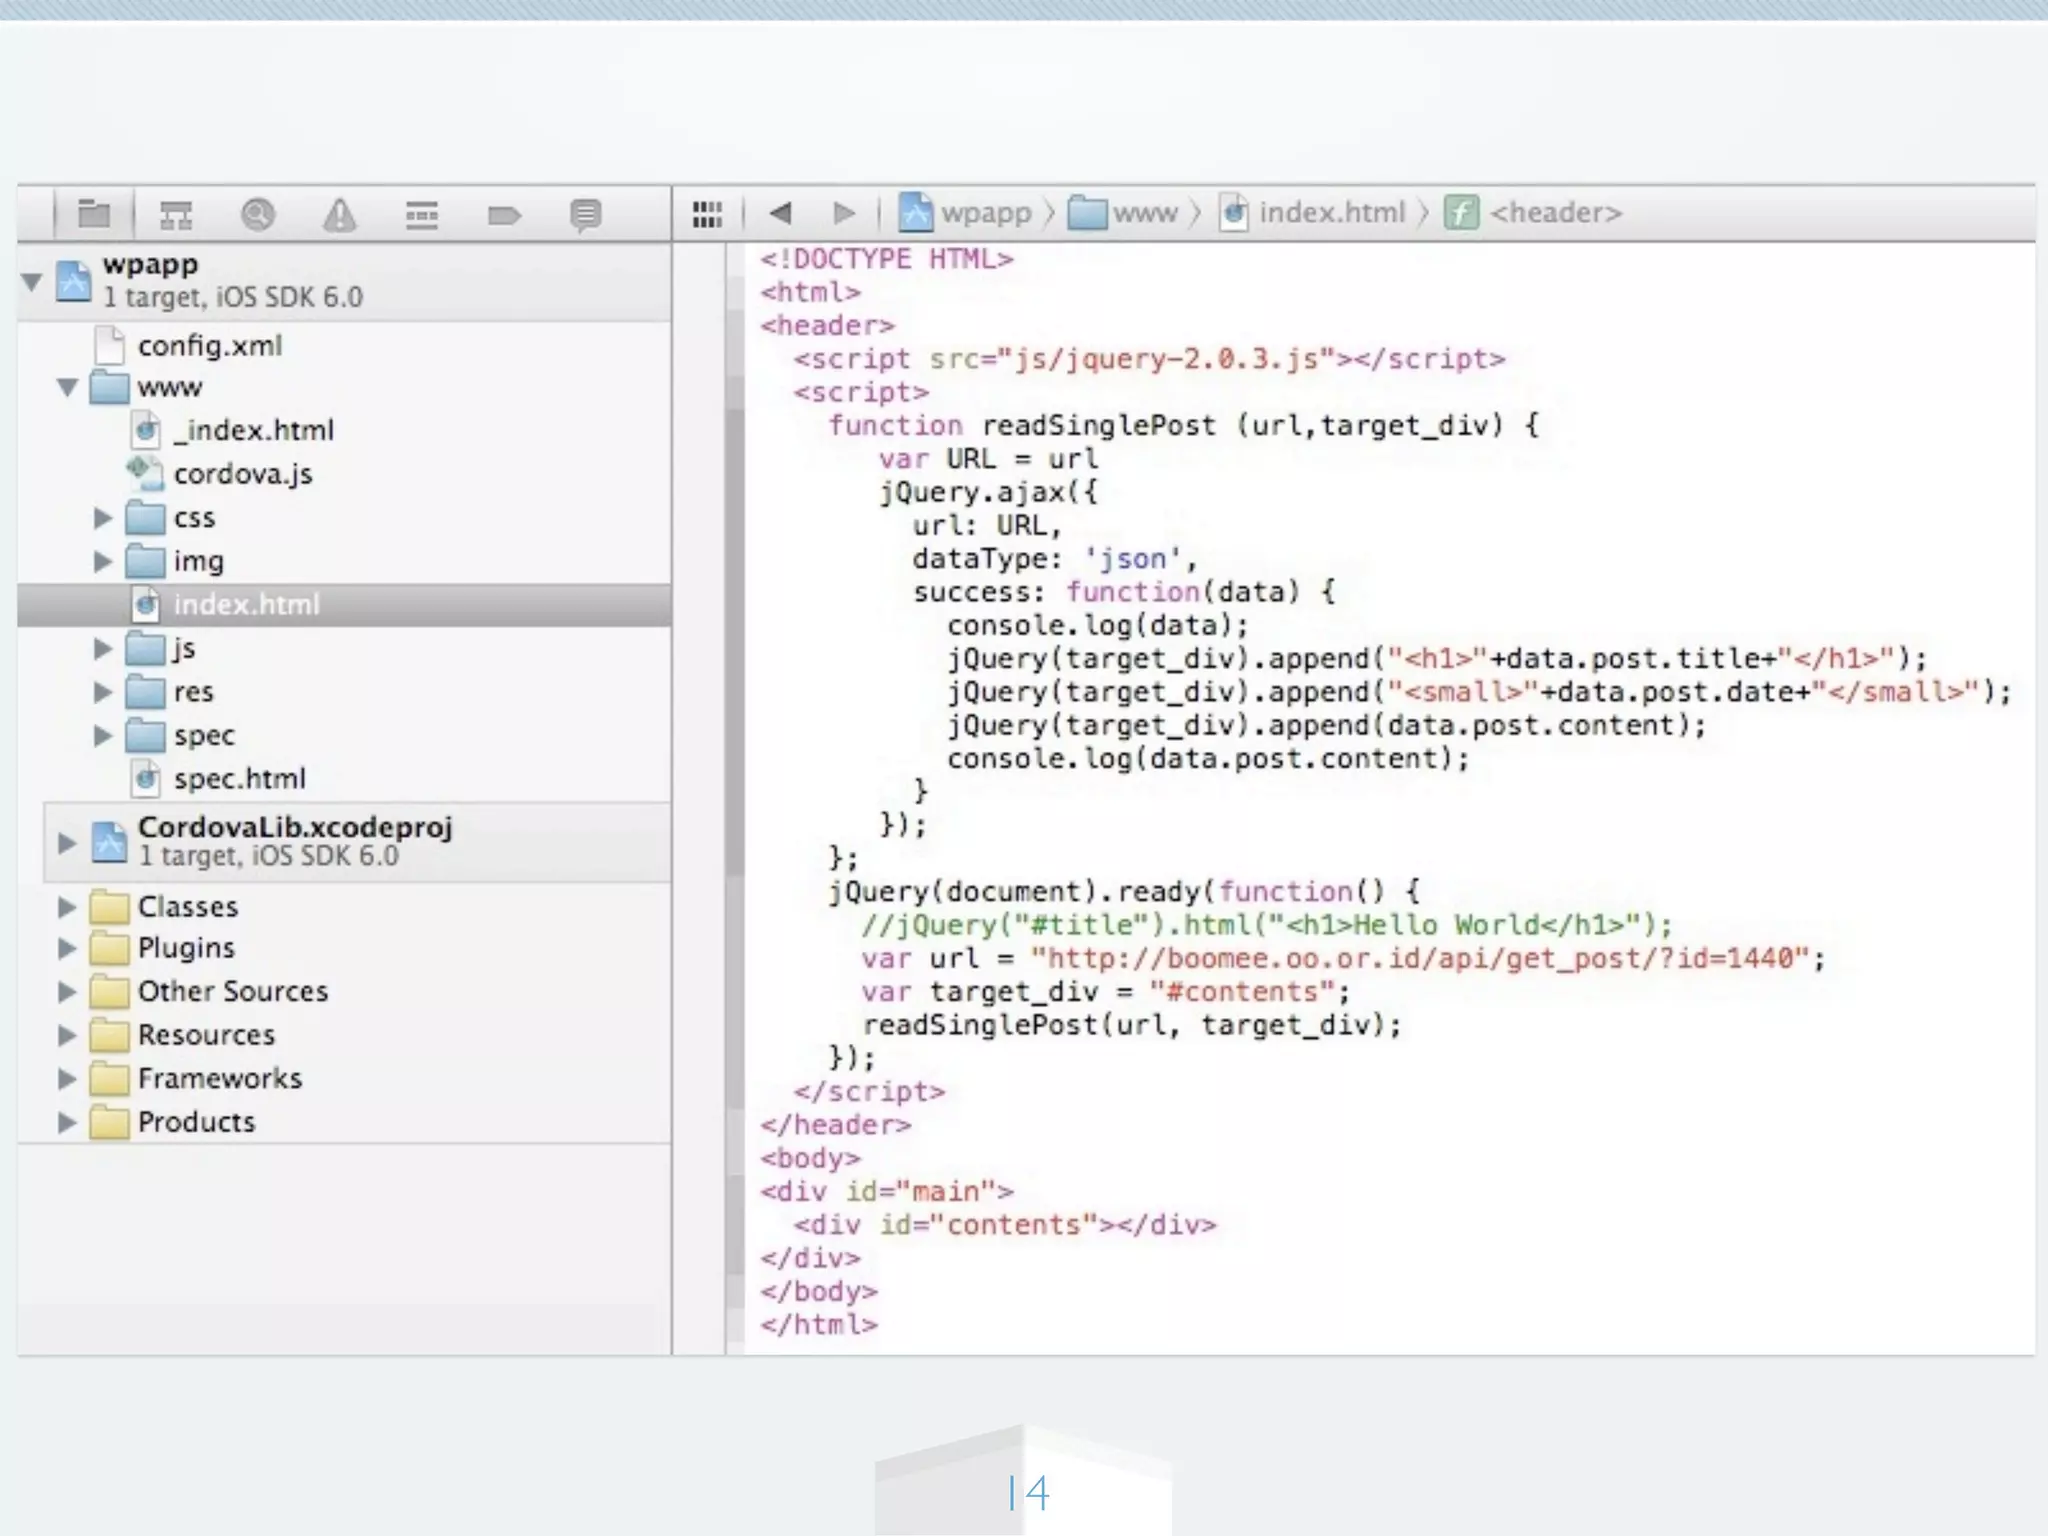Image resolution: width=2048 pixels, height=1536 pixels.
Task: Open the Search navigator magnifier icon
Action: click(x=258, y=214)
